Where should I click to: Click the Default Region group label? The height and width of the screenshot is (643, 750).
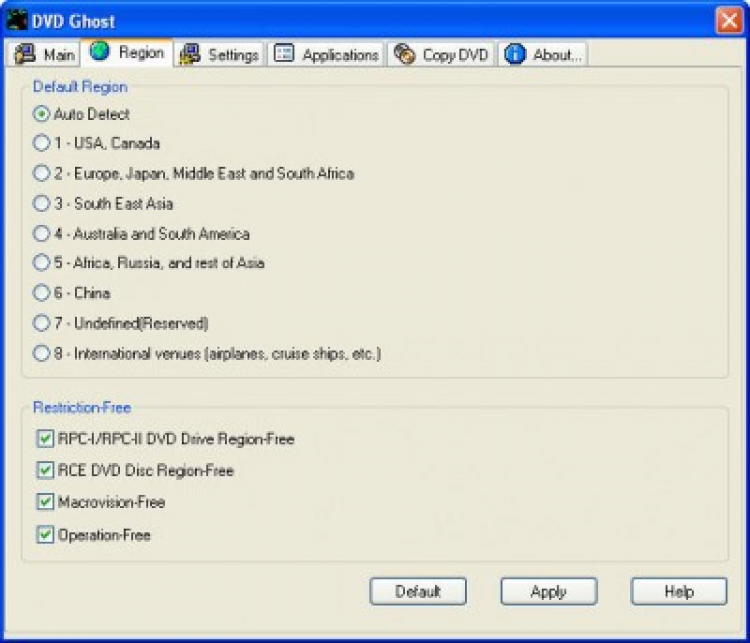[x=80, y=87]
